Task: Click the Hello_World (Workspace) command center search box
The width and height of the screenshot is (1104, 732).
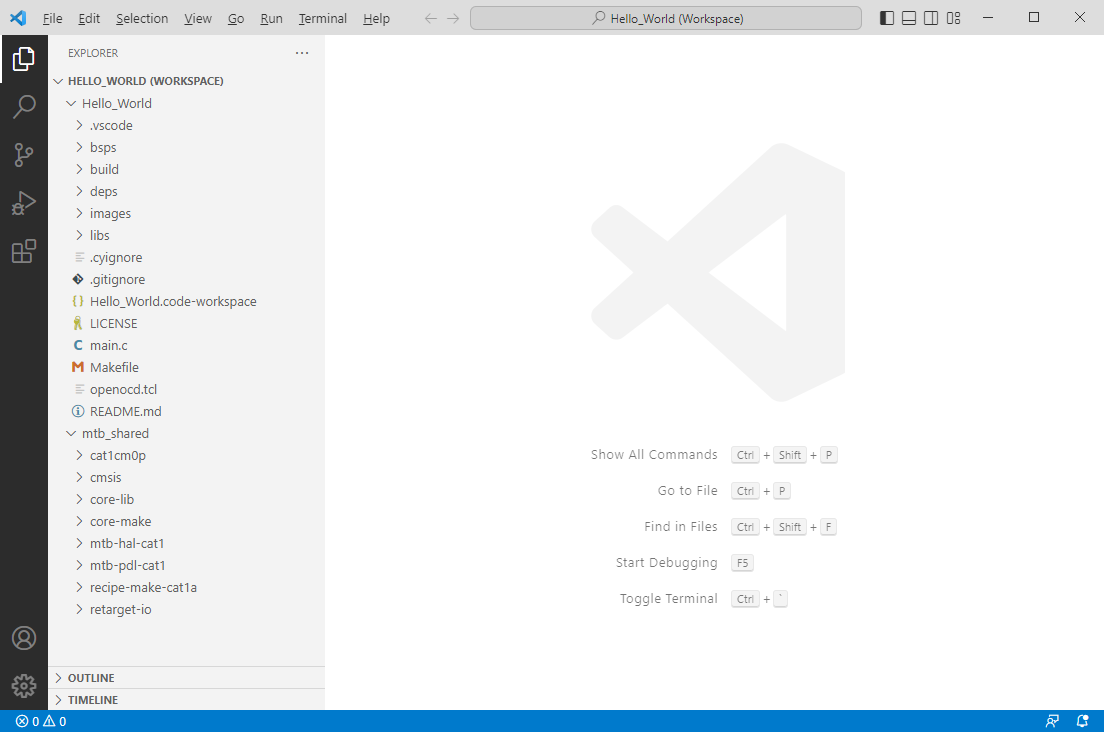Action: coord(666,18)
